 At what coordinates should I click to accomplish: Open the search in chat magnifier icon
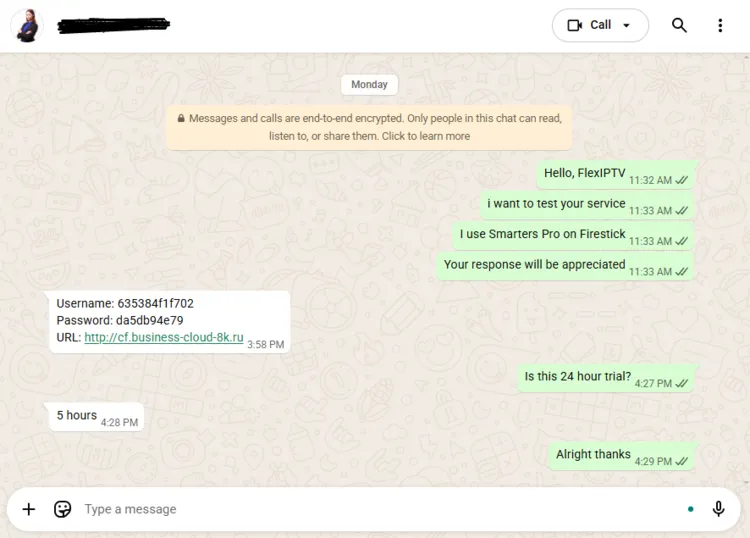pyautogui.click(x=679, y=25)
